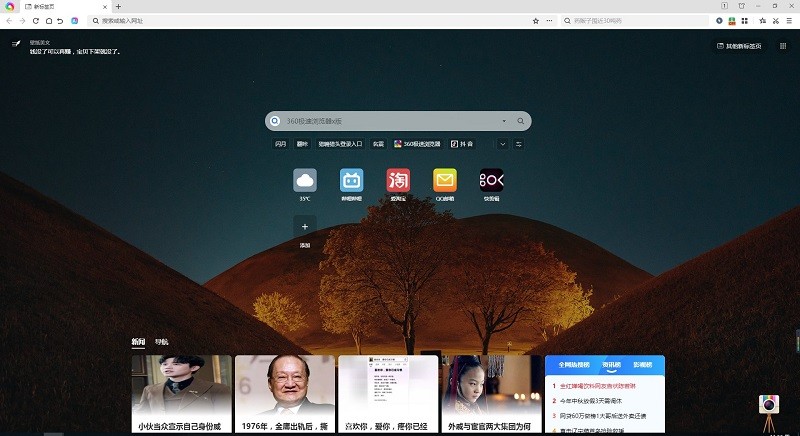This screenshot has width=800, height=436.
Task: Add a shortcut with 添加 plus tile
Action: 305,227
